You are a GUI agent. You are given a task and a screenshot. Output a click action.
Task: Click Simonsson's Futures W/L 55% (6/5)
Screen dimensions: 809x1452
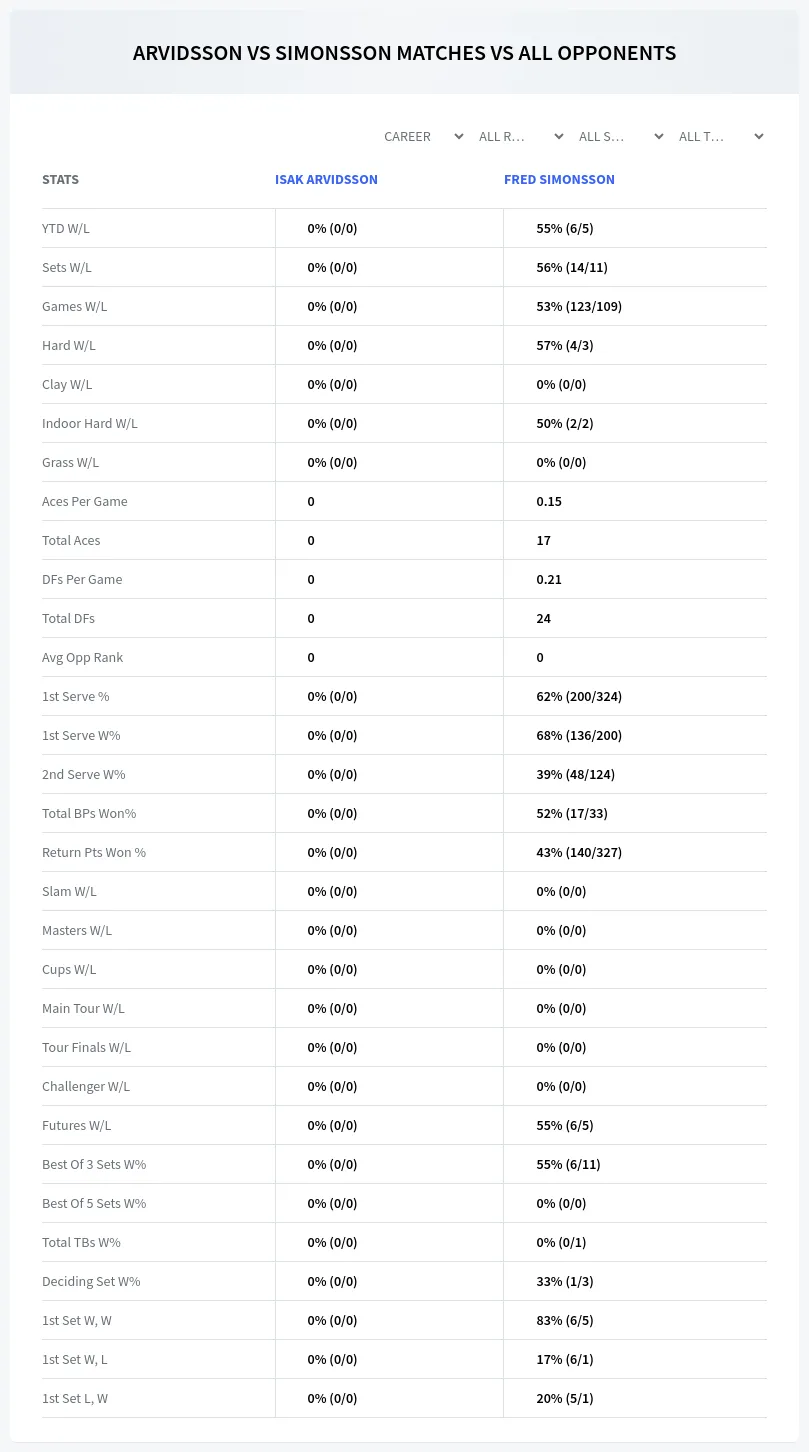[565, 1125]
